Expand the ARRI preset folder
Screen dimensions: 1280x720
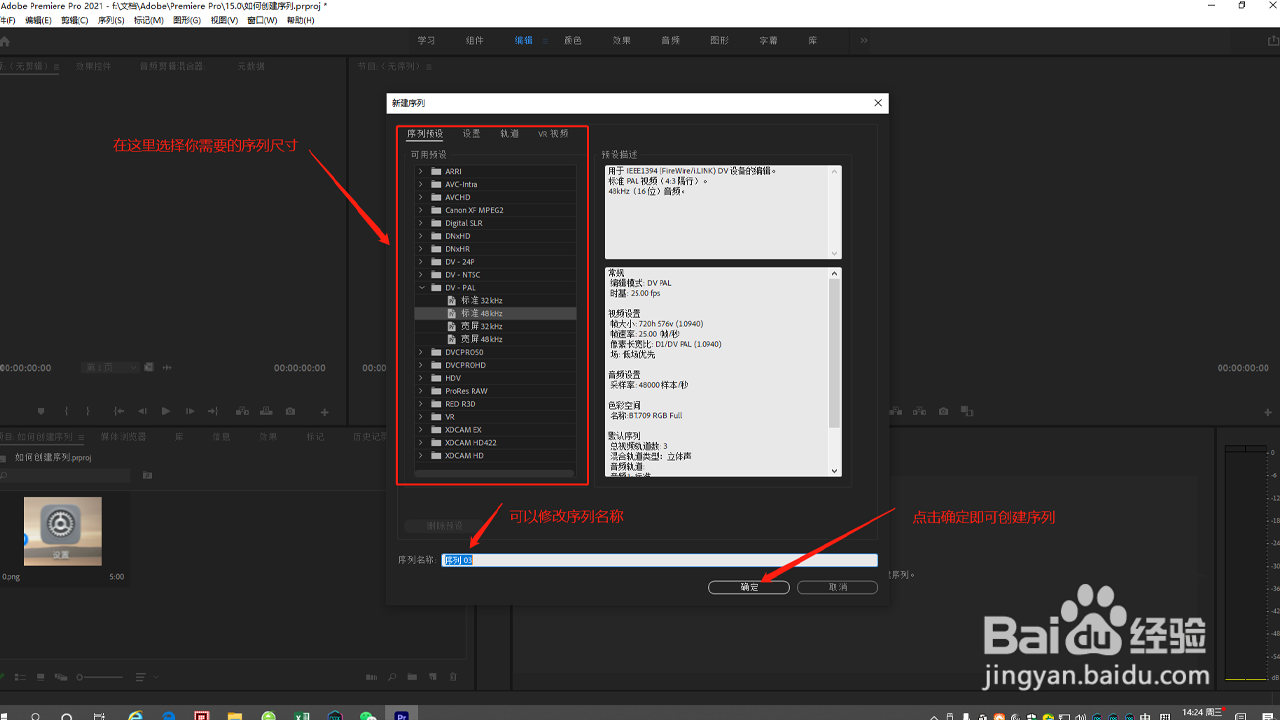point(421,171)
